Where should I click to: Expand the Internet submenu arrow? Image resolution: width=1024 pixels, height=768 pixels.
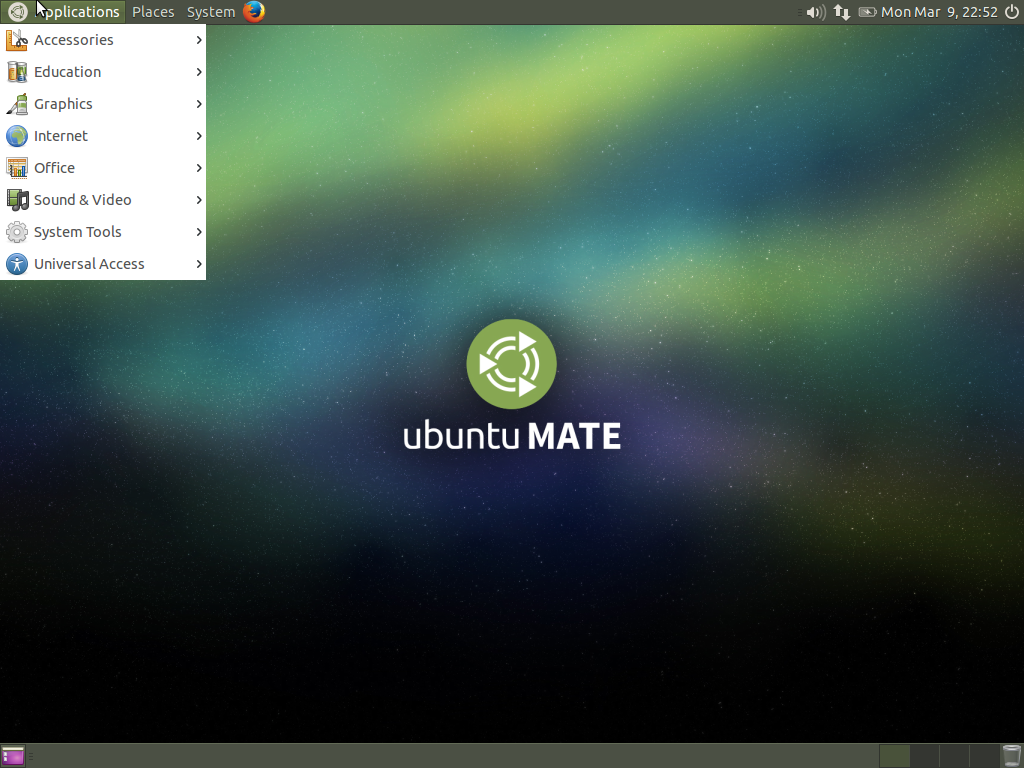click(x=199, y=136)
